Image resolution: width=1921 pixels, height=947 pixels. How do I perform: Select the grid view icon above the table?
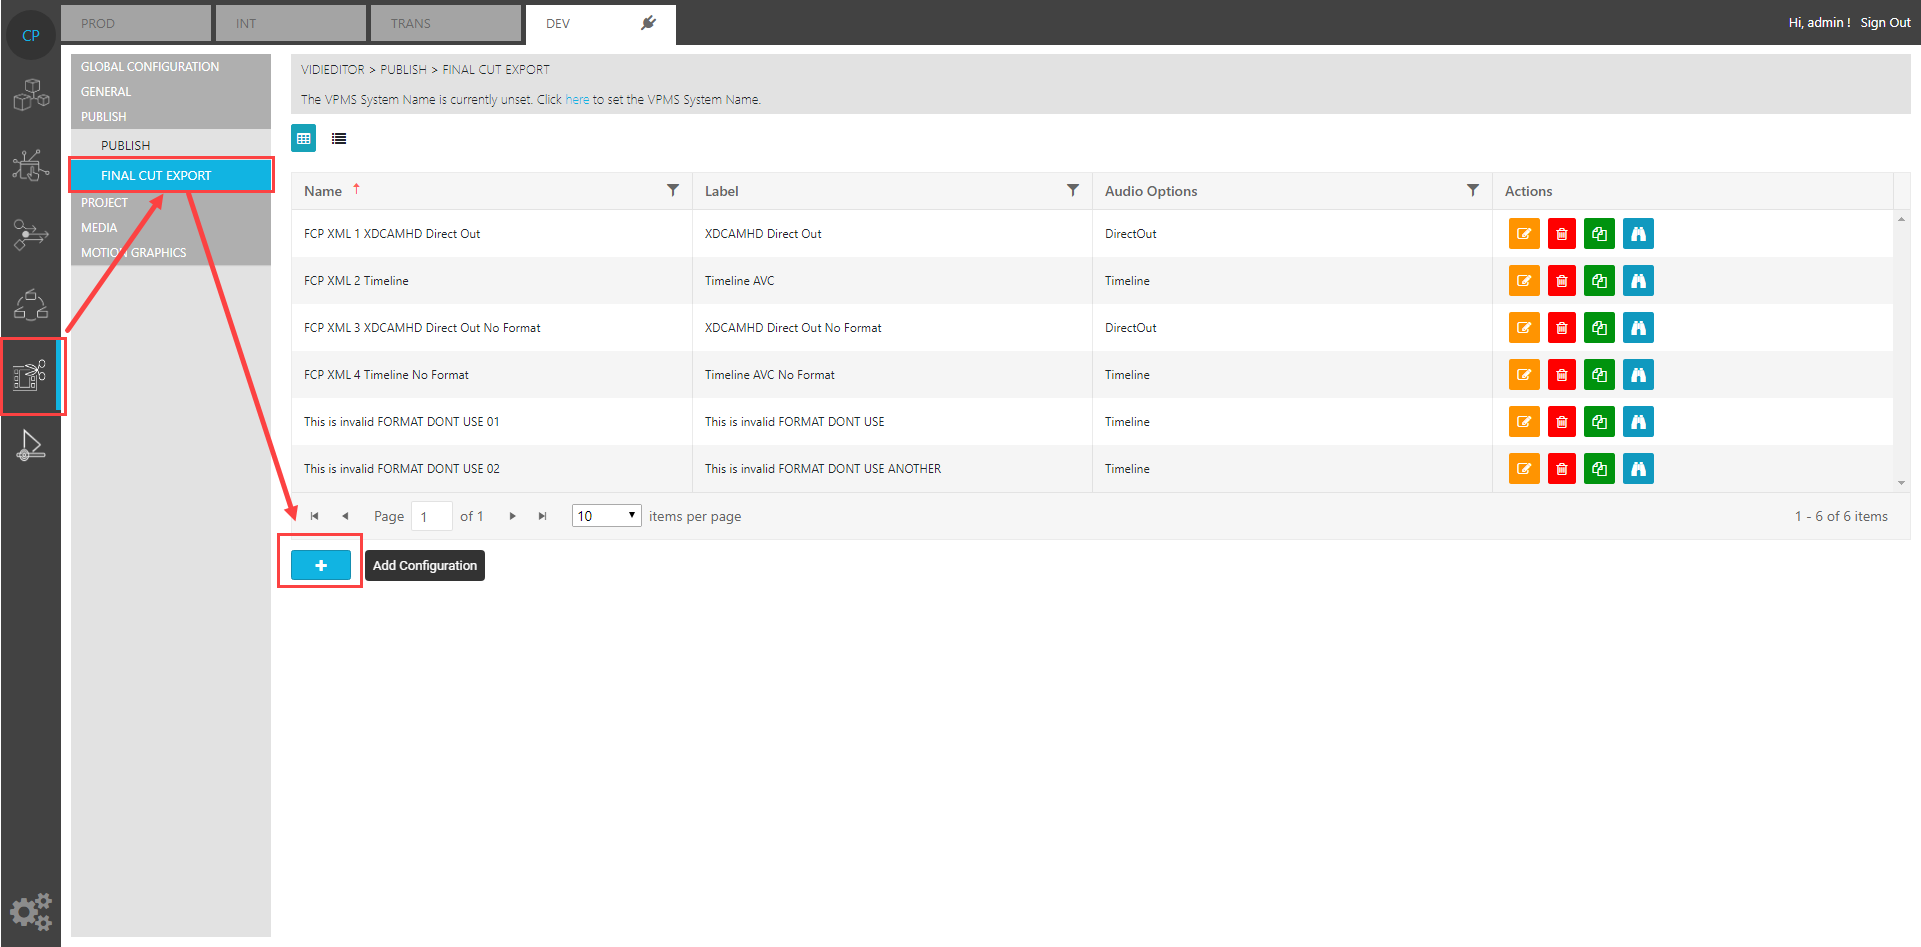[x=304, y=138]
